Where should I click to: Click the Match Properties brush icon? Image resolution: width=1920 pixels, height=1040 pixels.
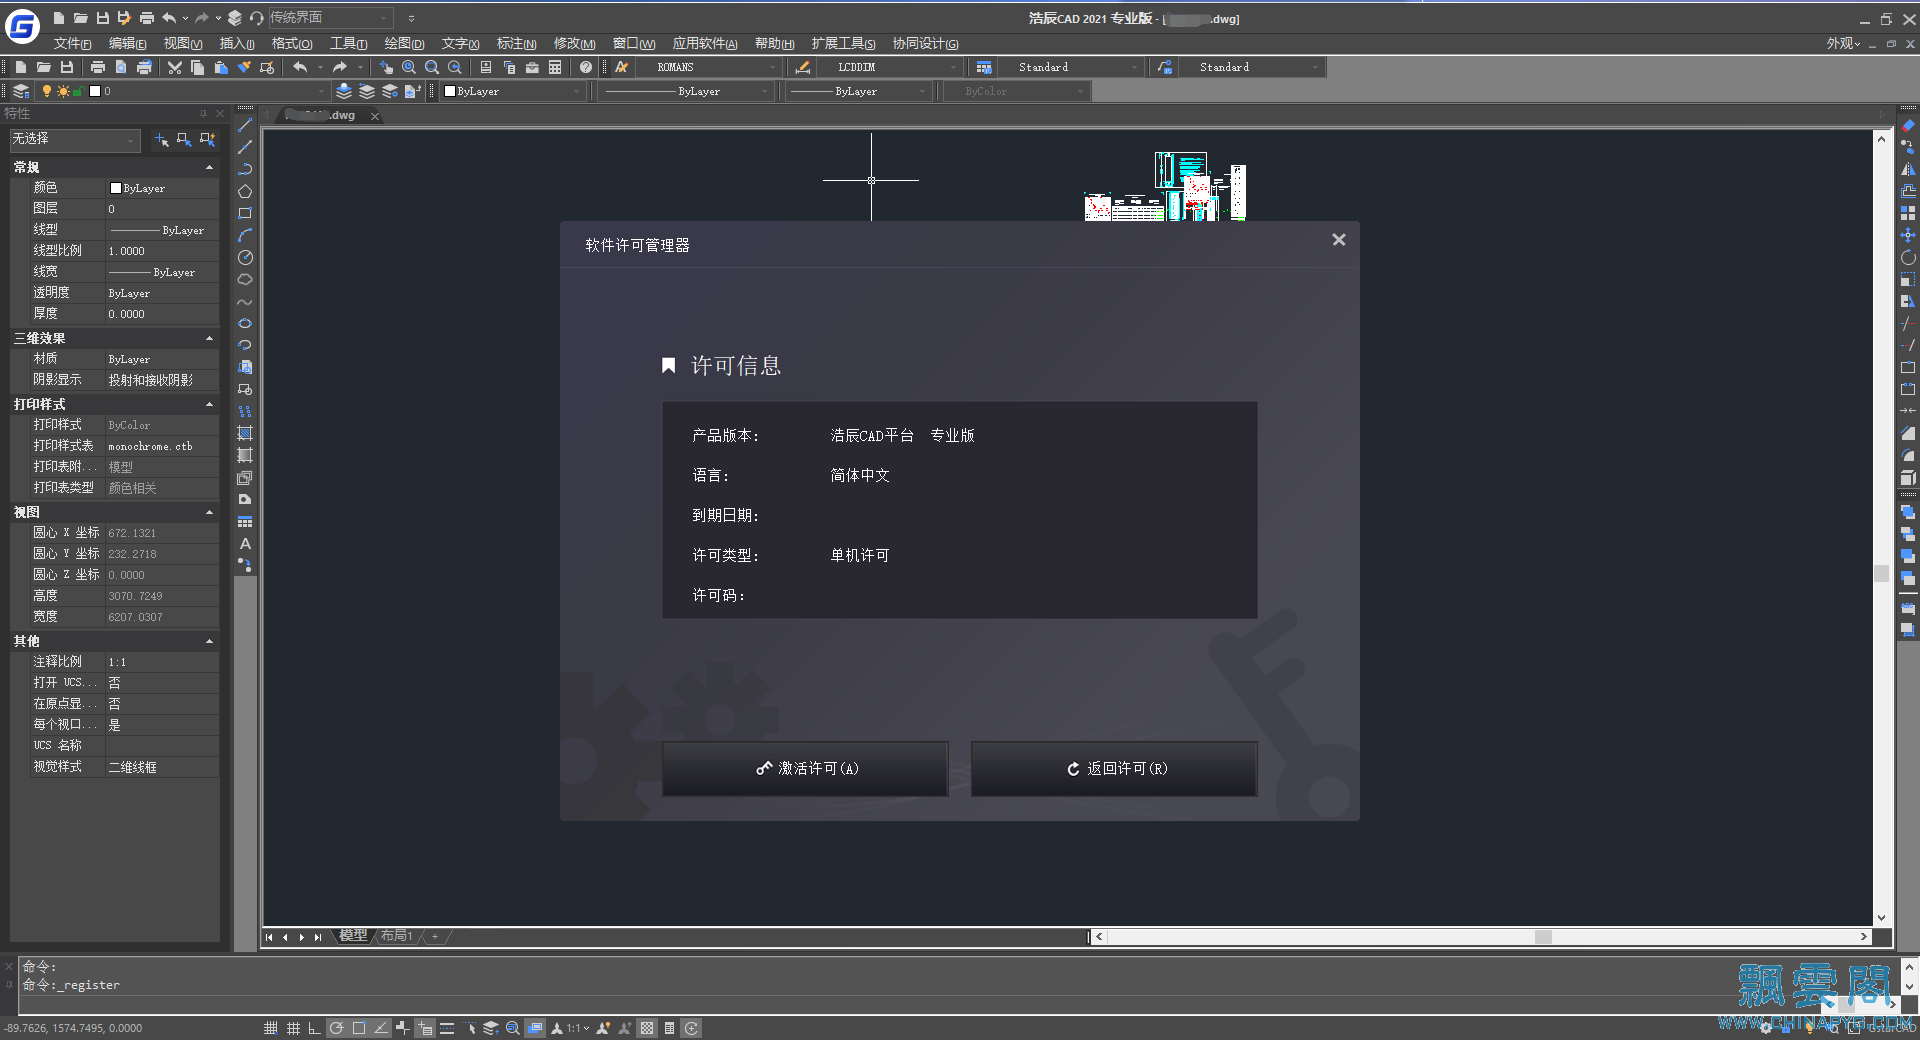pyautogui.click(x=244, y=67)
